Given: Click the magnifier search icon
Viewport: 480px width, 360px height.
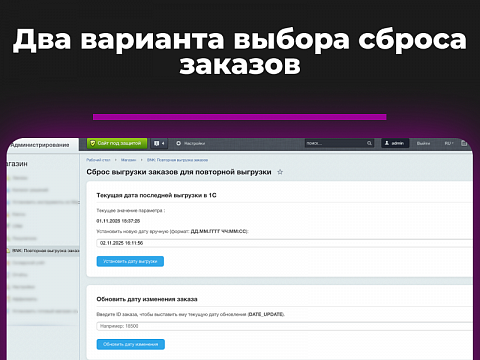Looking at the screenshot, I should pyautogui.click(x=369, y=143).
